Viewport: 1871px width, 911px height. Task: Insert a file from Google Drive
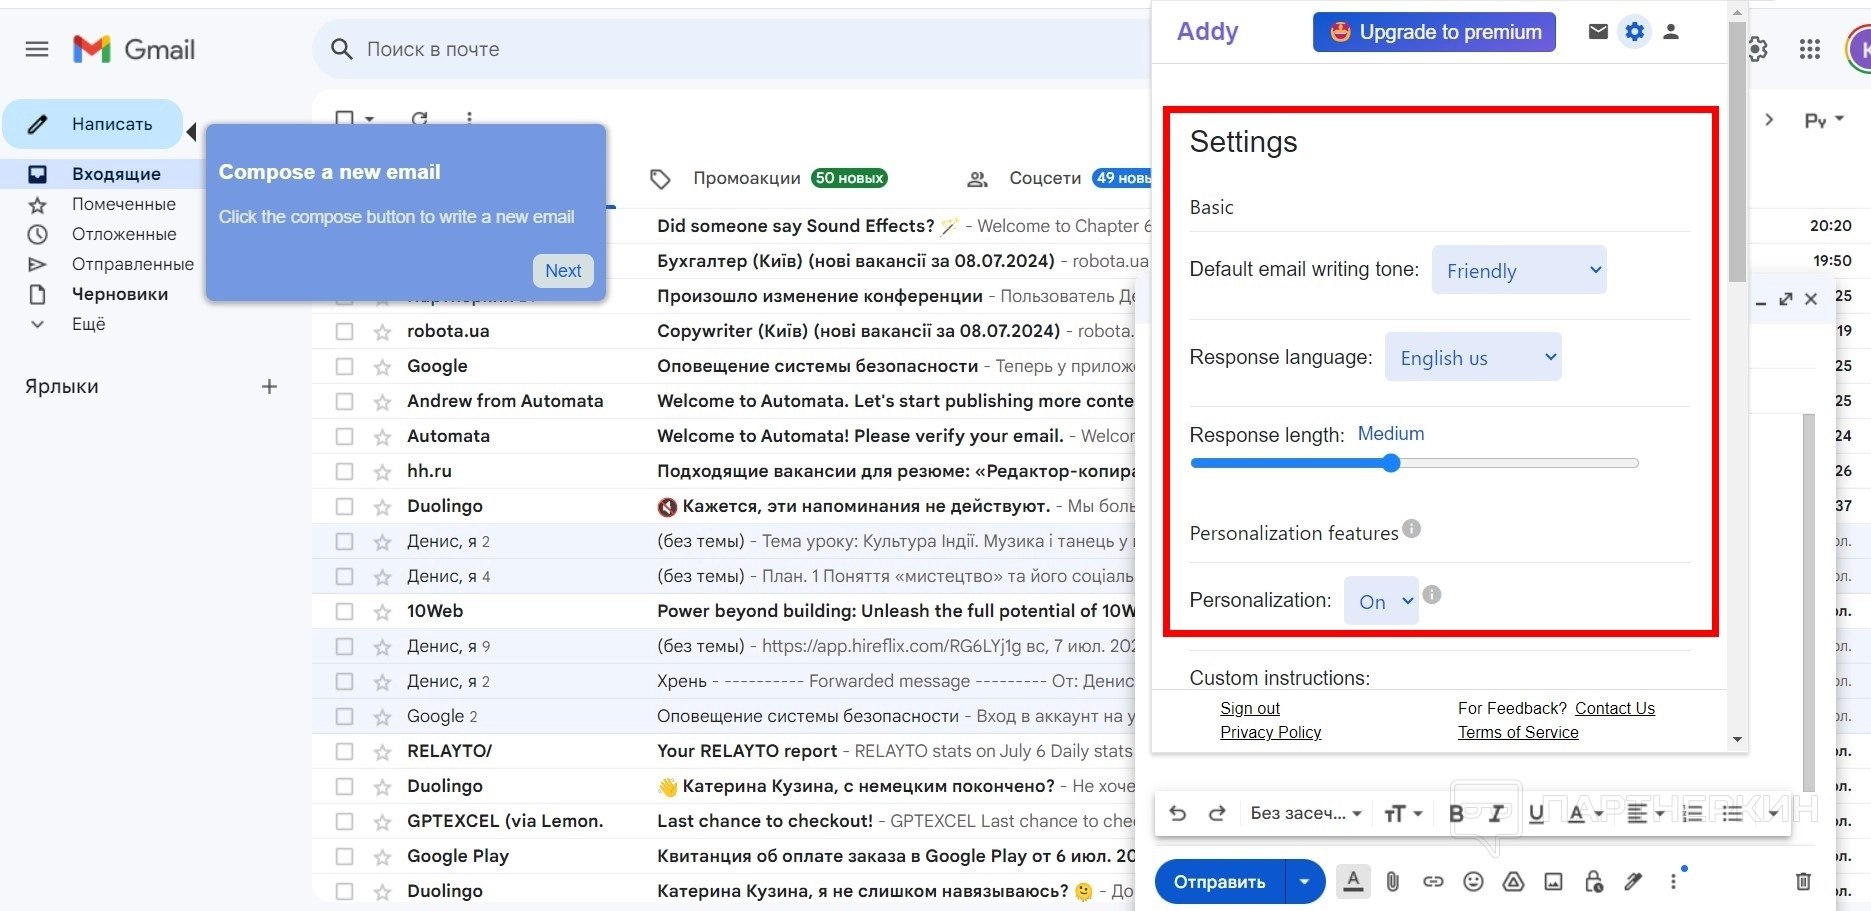pos(1513,881)
